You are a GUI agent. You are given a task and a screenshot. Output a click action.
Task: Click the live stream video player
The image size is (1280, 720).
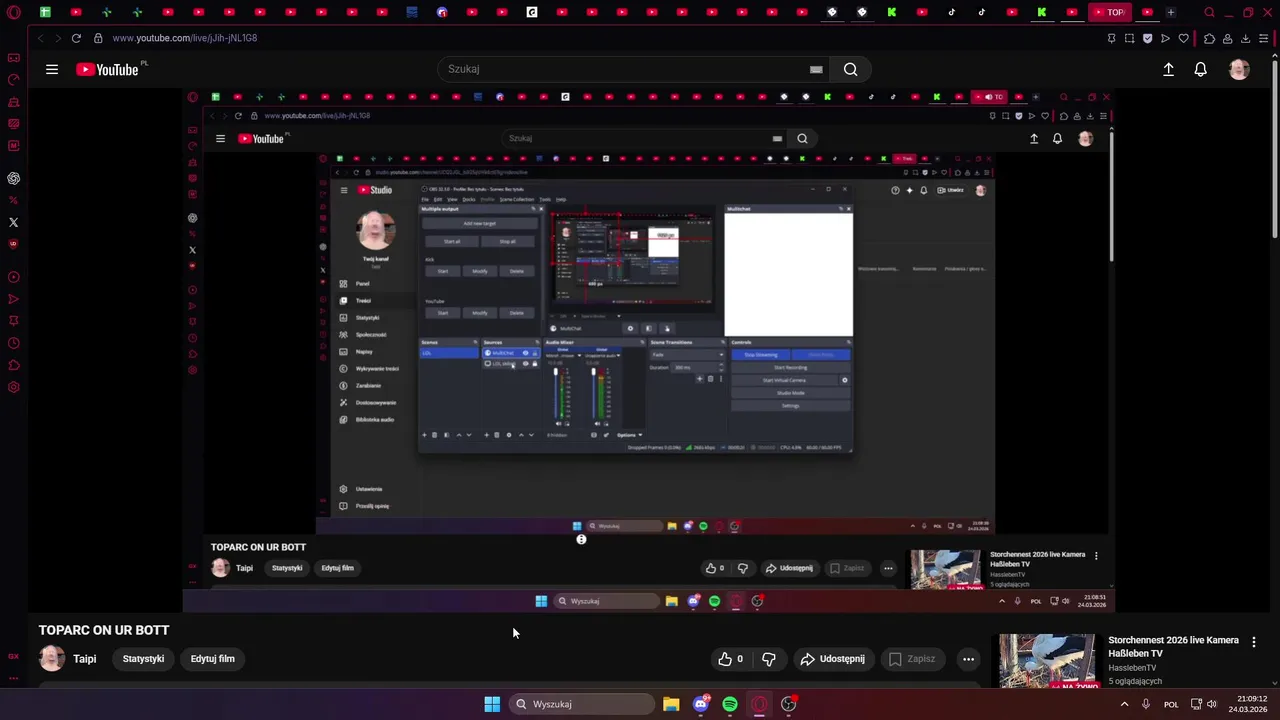[647, 350]
